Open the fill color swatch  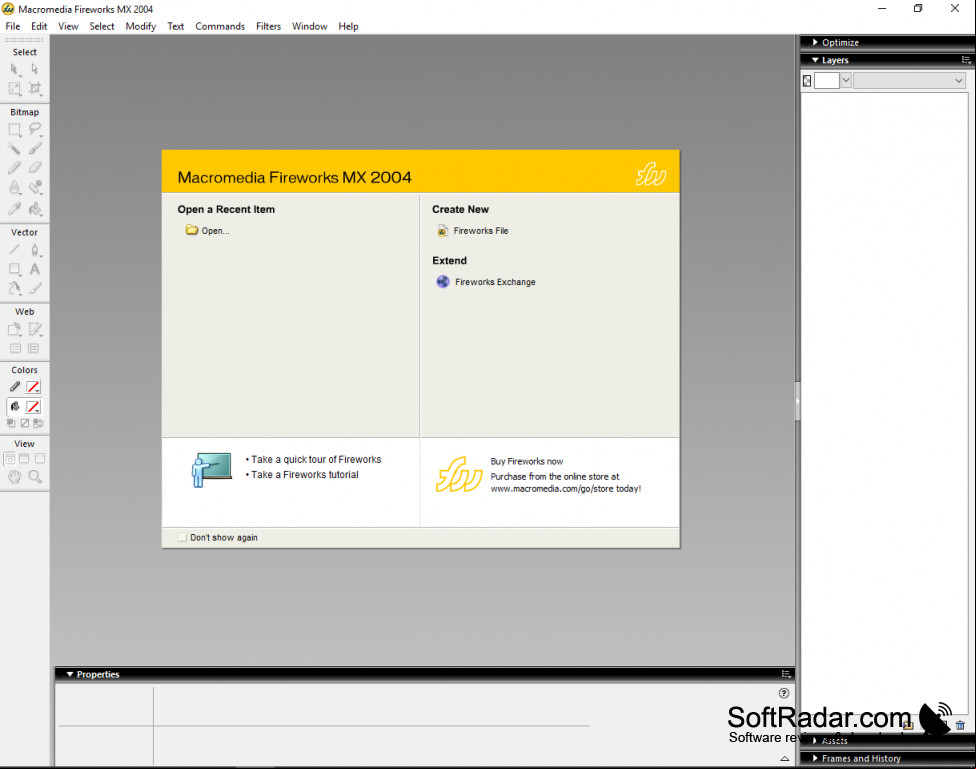click(33, 407)
